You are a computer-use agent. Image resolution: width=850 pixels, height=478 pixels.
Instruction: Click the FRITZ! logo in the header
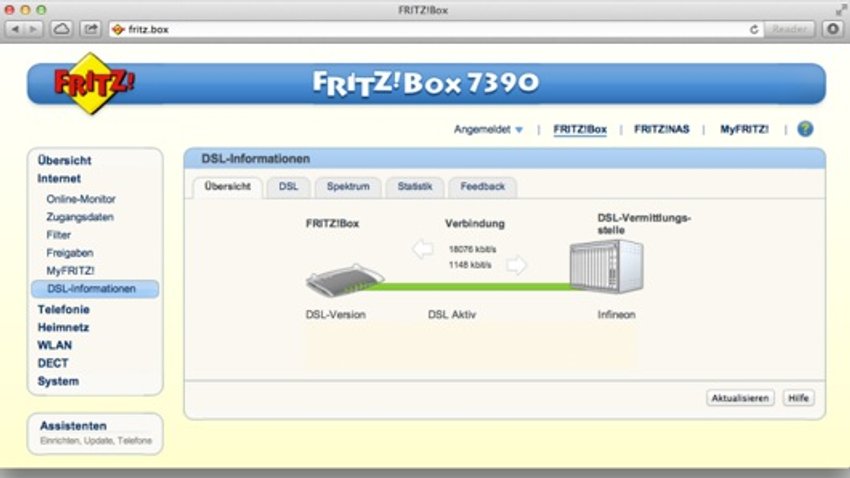(93, 84)
